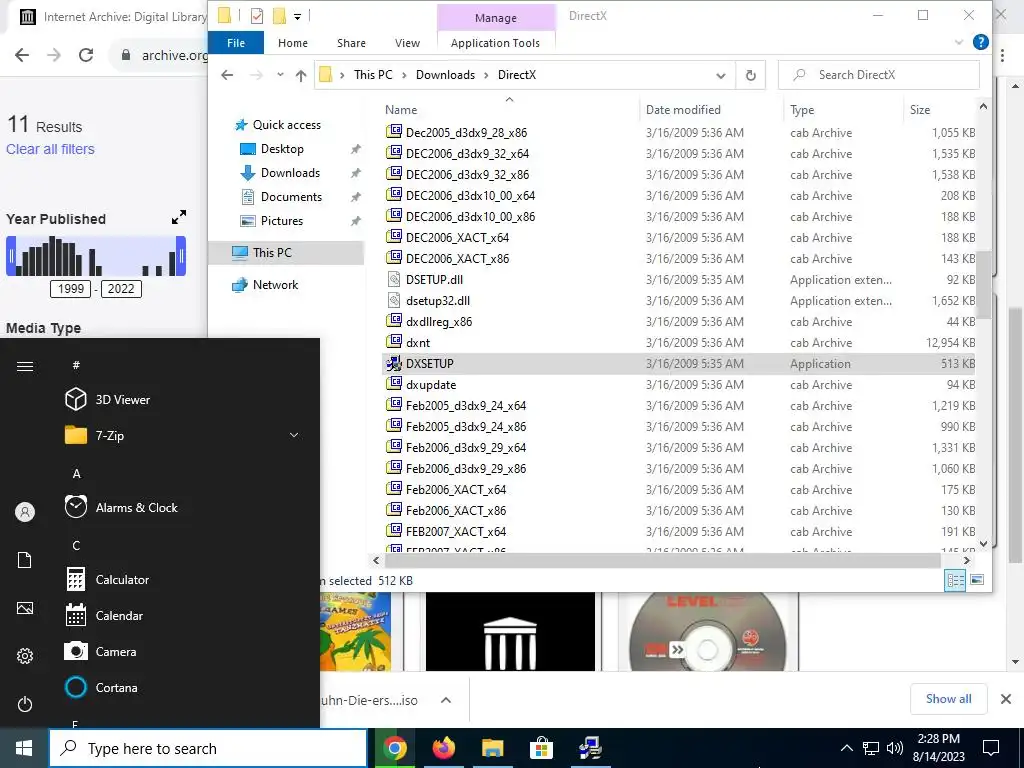Click the Manage contextual tab
Screen dimensions: 1024x768
(x=496, y=18)
